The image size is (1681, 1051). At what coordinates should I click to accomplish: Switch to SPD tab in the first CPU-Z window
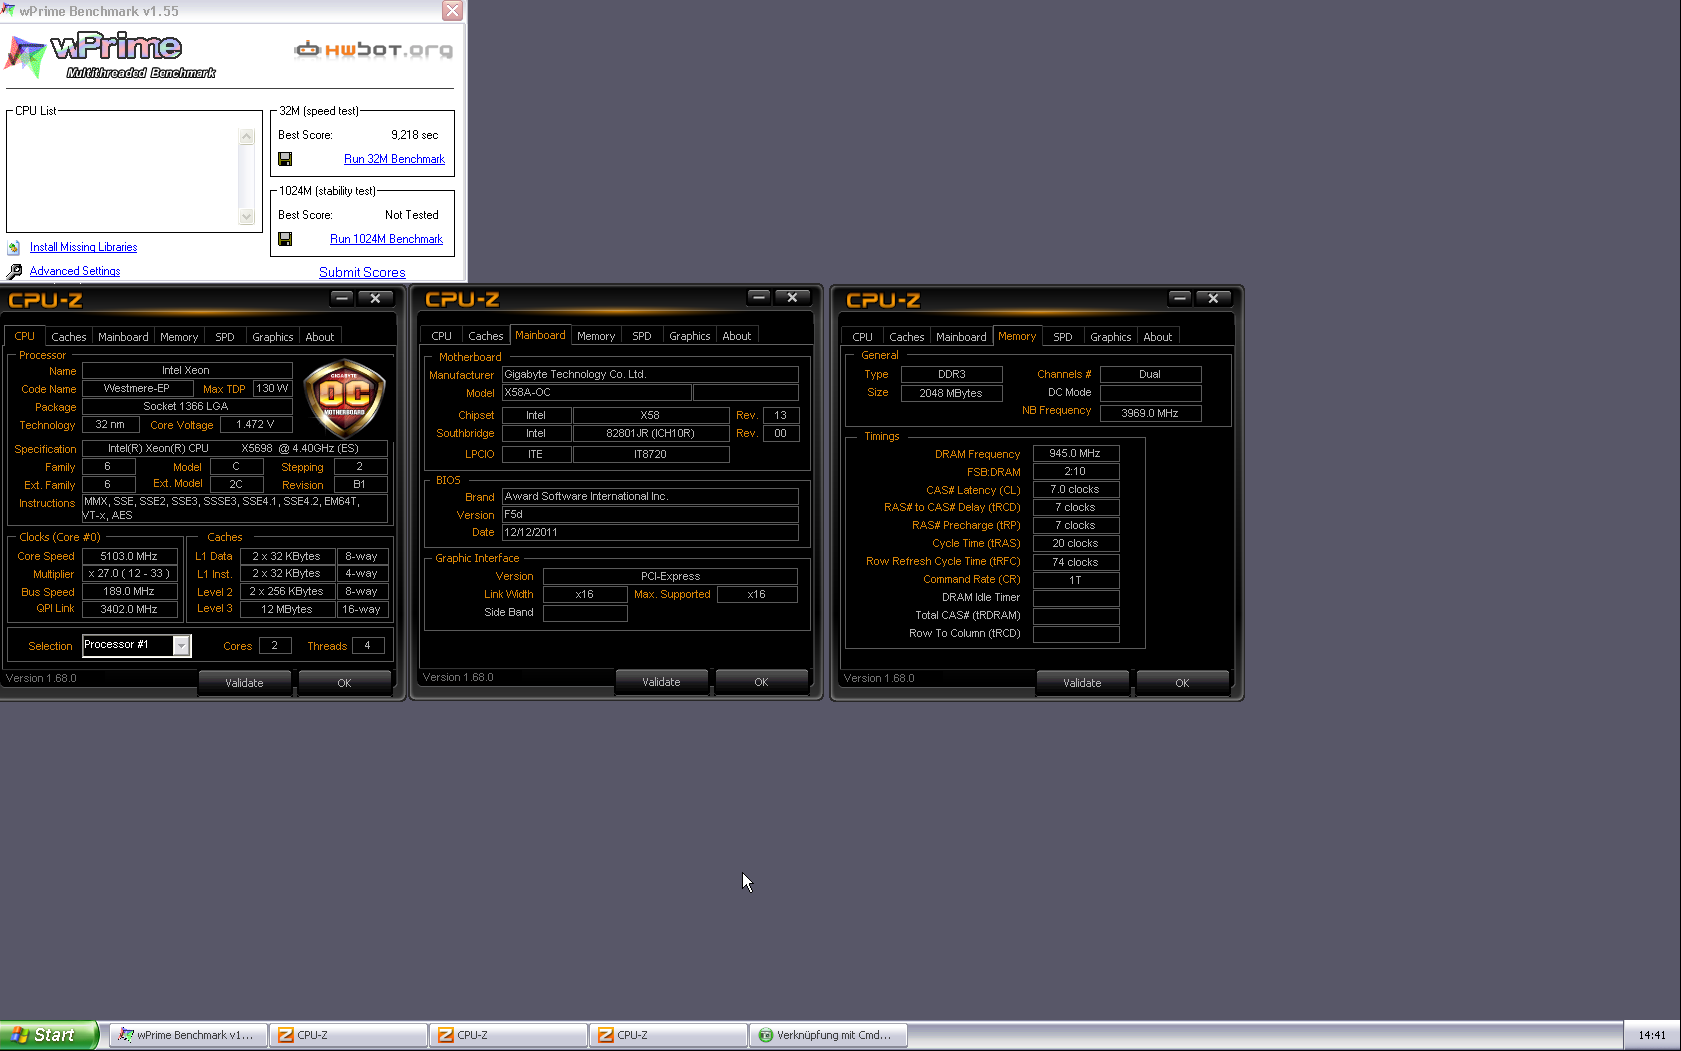click(225, 337)
